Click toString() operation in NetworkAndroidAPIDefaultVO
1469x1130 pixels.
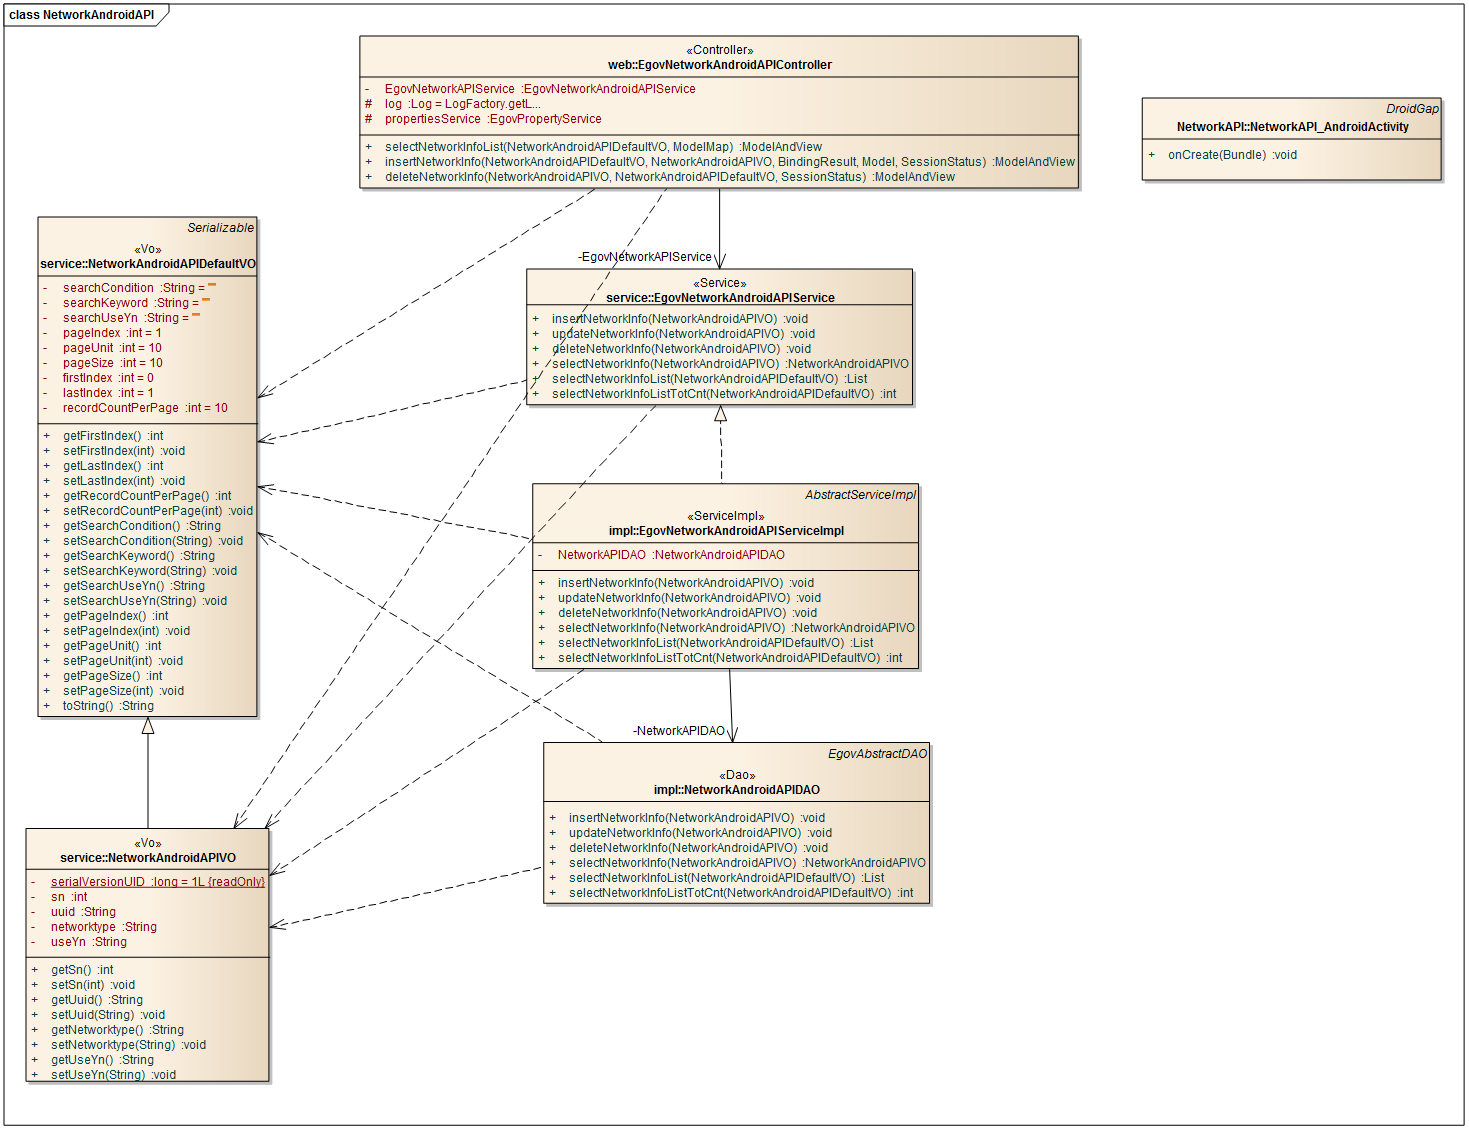pos(108,706)
